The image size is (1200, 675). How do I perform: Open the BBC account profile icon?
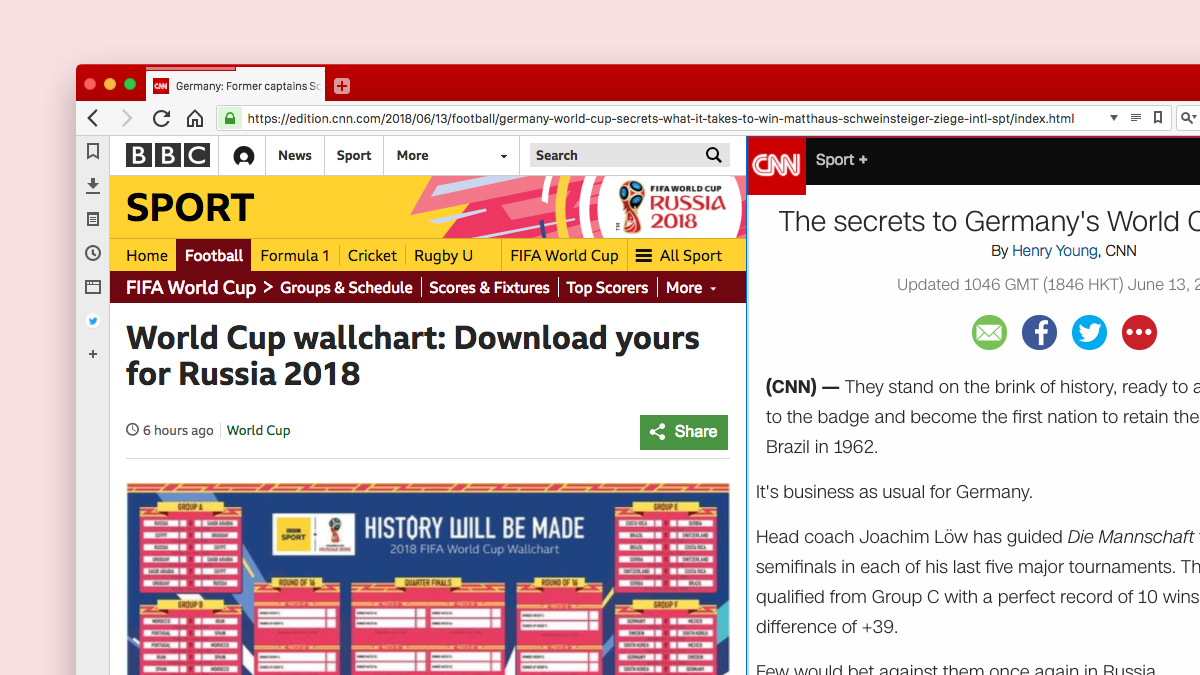(243, 156)
